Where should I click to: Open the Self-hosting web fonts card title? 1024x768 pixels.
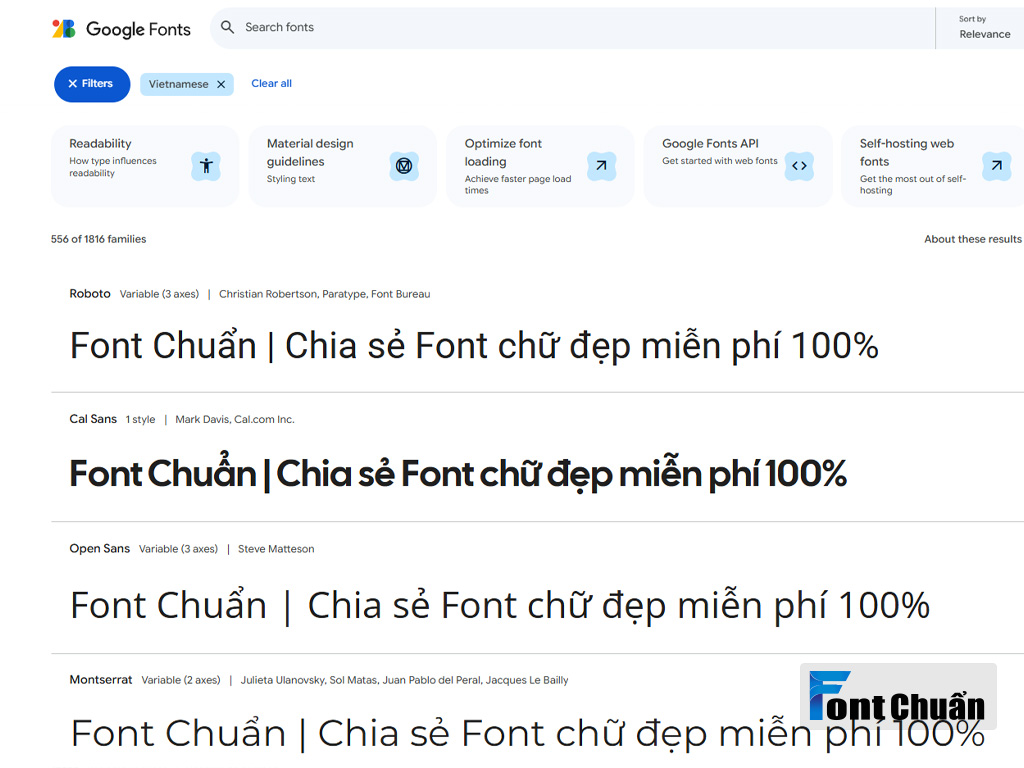(x=906, y=152)
